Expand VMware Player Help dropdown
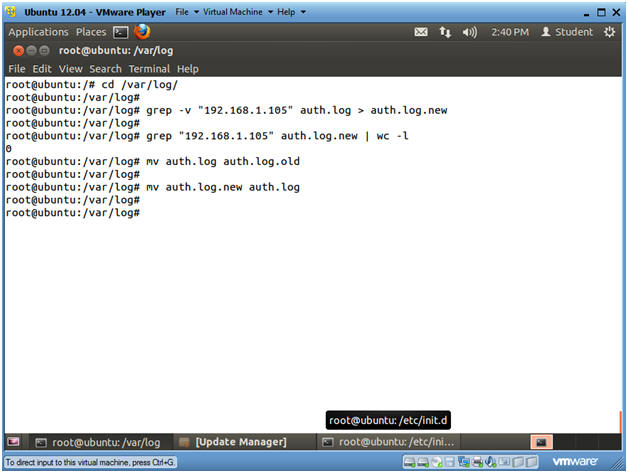 (291, 12)
